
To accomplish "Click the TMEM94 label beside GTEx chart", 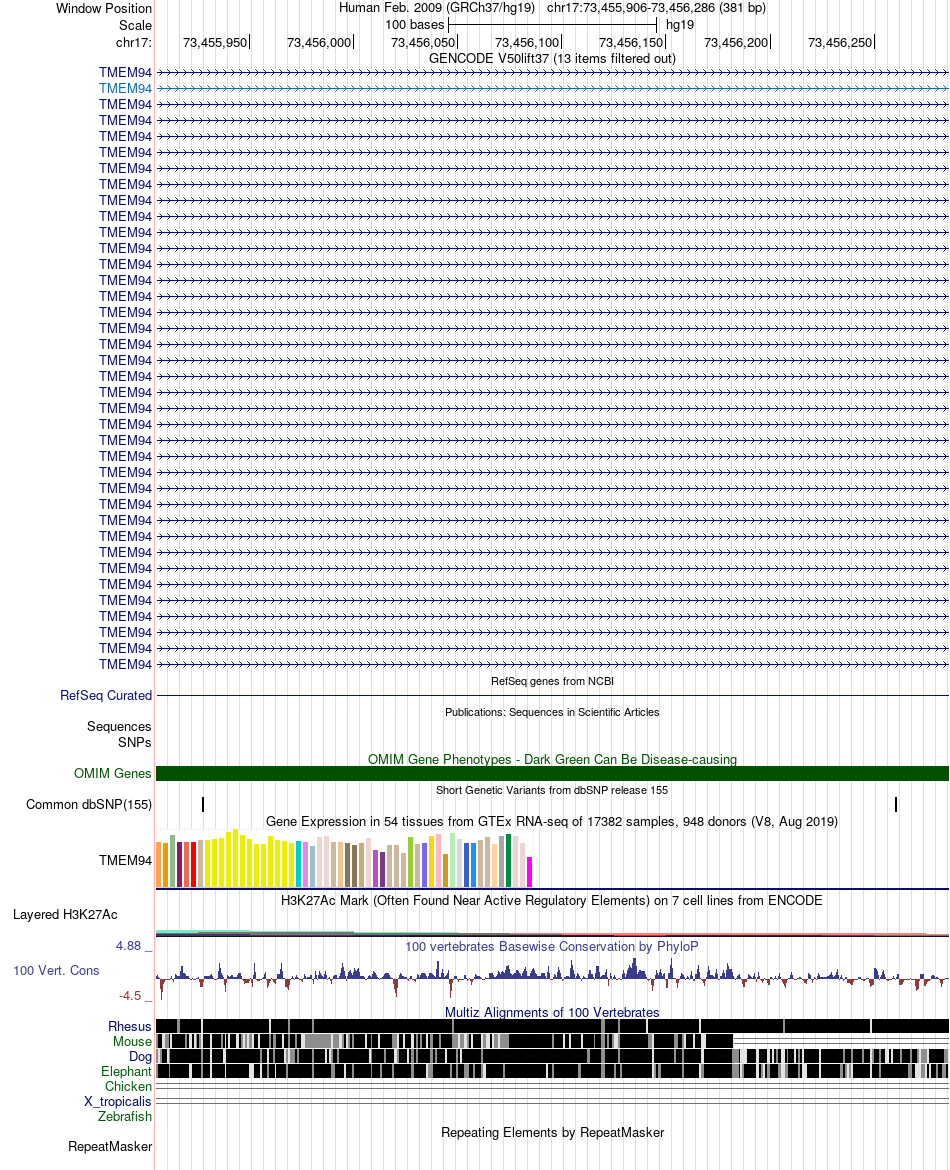I will [125, 860].
